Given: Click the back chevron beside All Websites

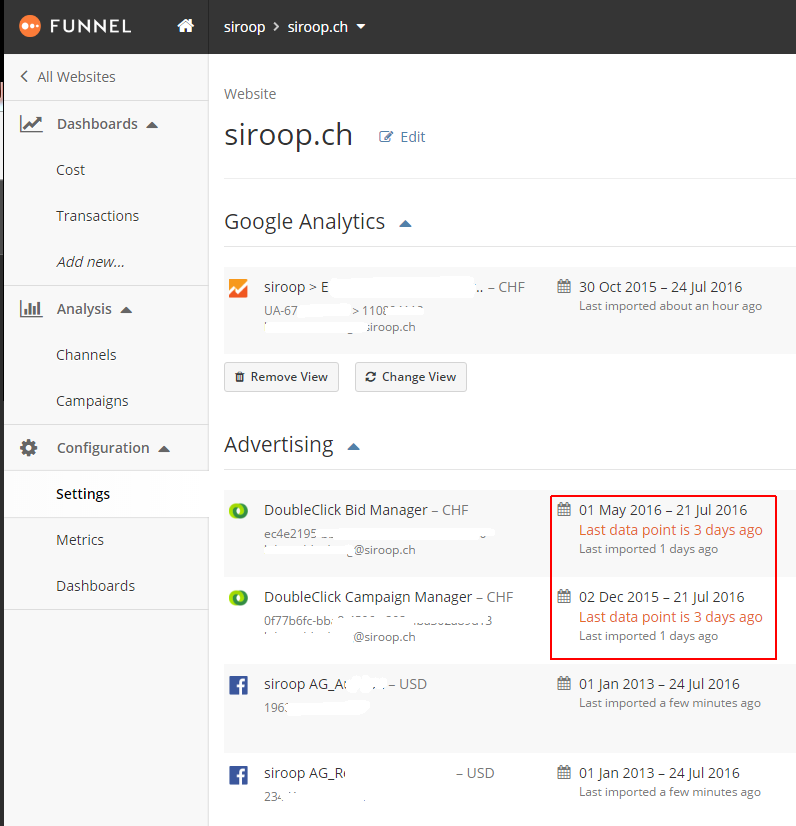Looking at the screenshot, I should tap(24, 76).
